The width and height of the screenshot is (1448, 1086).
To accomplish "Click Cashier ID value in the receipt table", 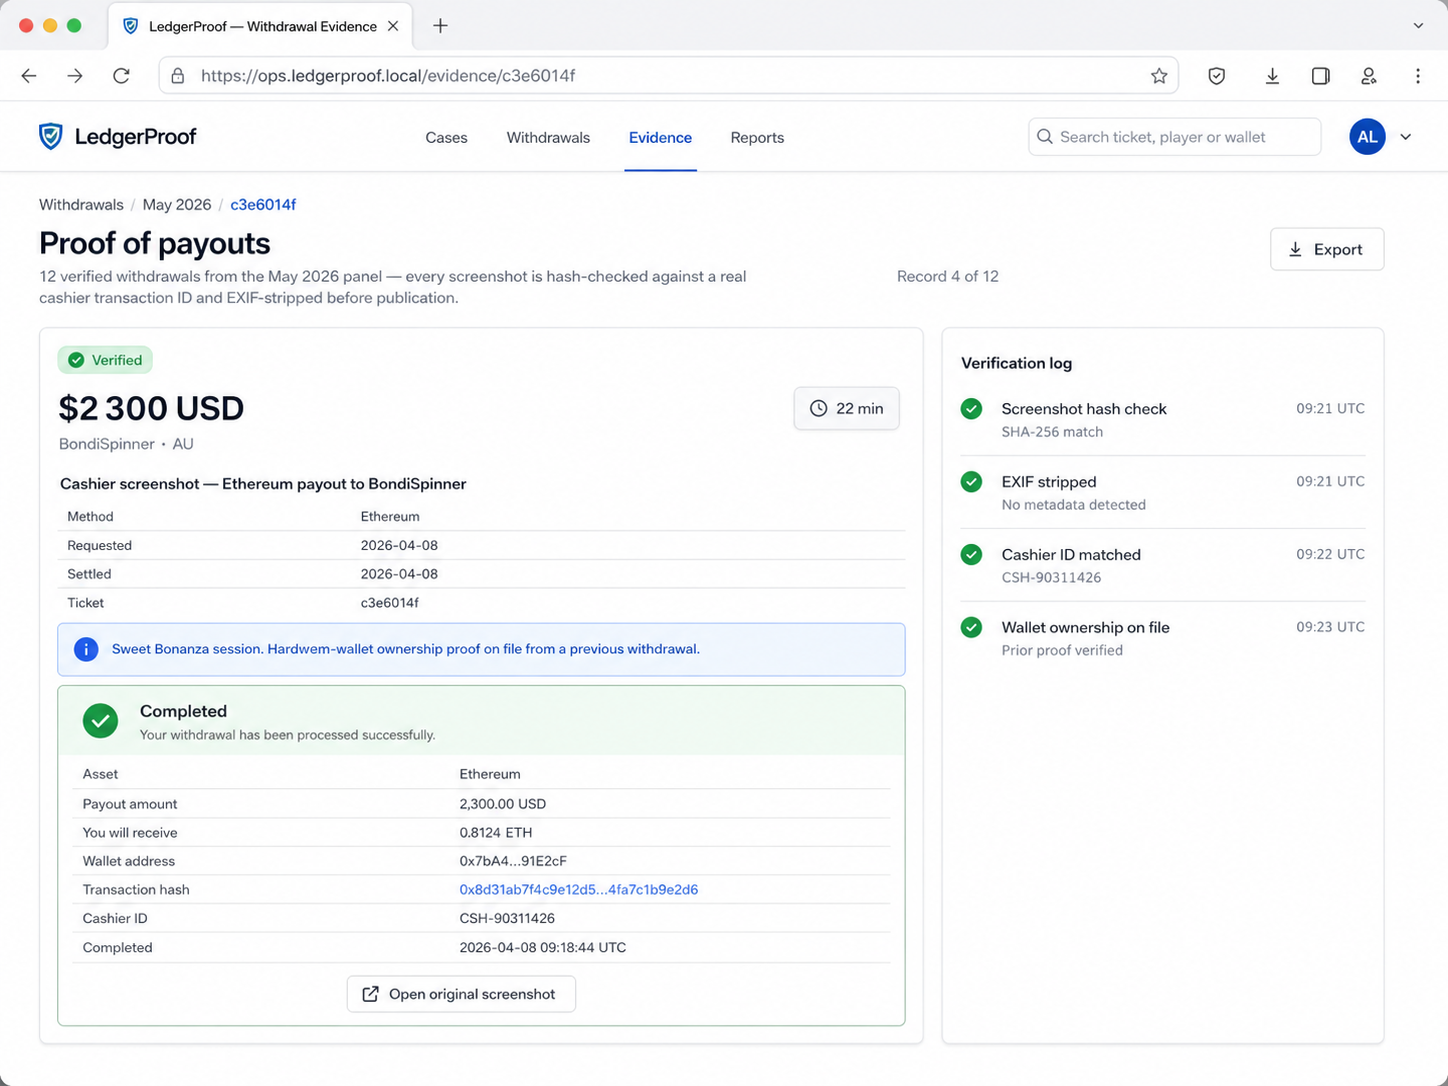I will click(507, 918).
